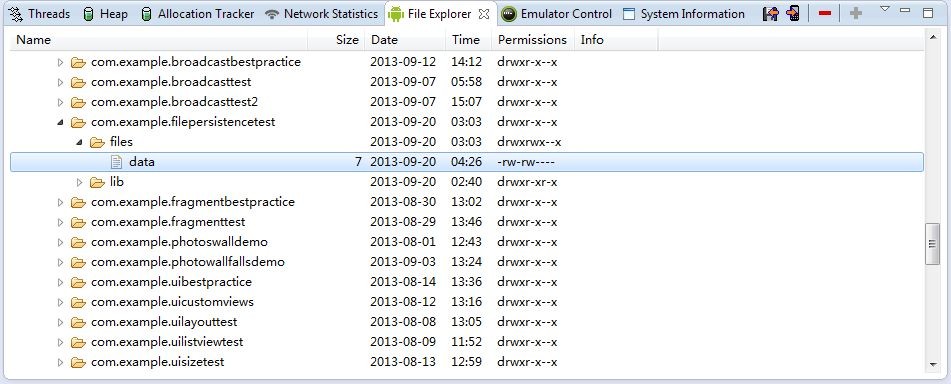
Task: Click the Info column header
Action: click(616, 40)
